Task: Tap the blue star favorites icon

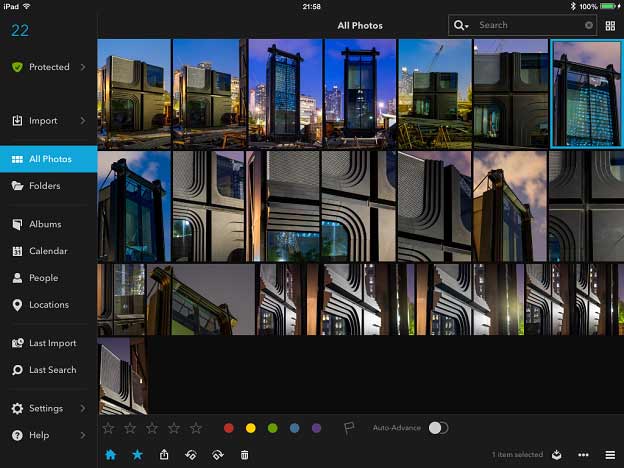Action: click(x=137, y=454)
